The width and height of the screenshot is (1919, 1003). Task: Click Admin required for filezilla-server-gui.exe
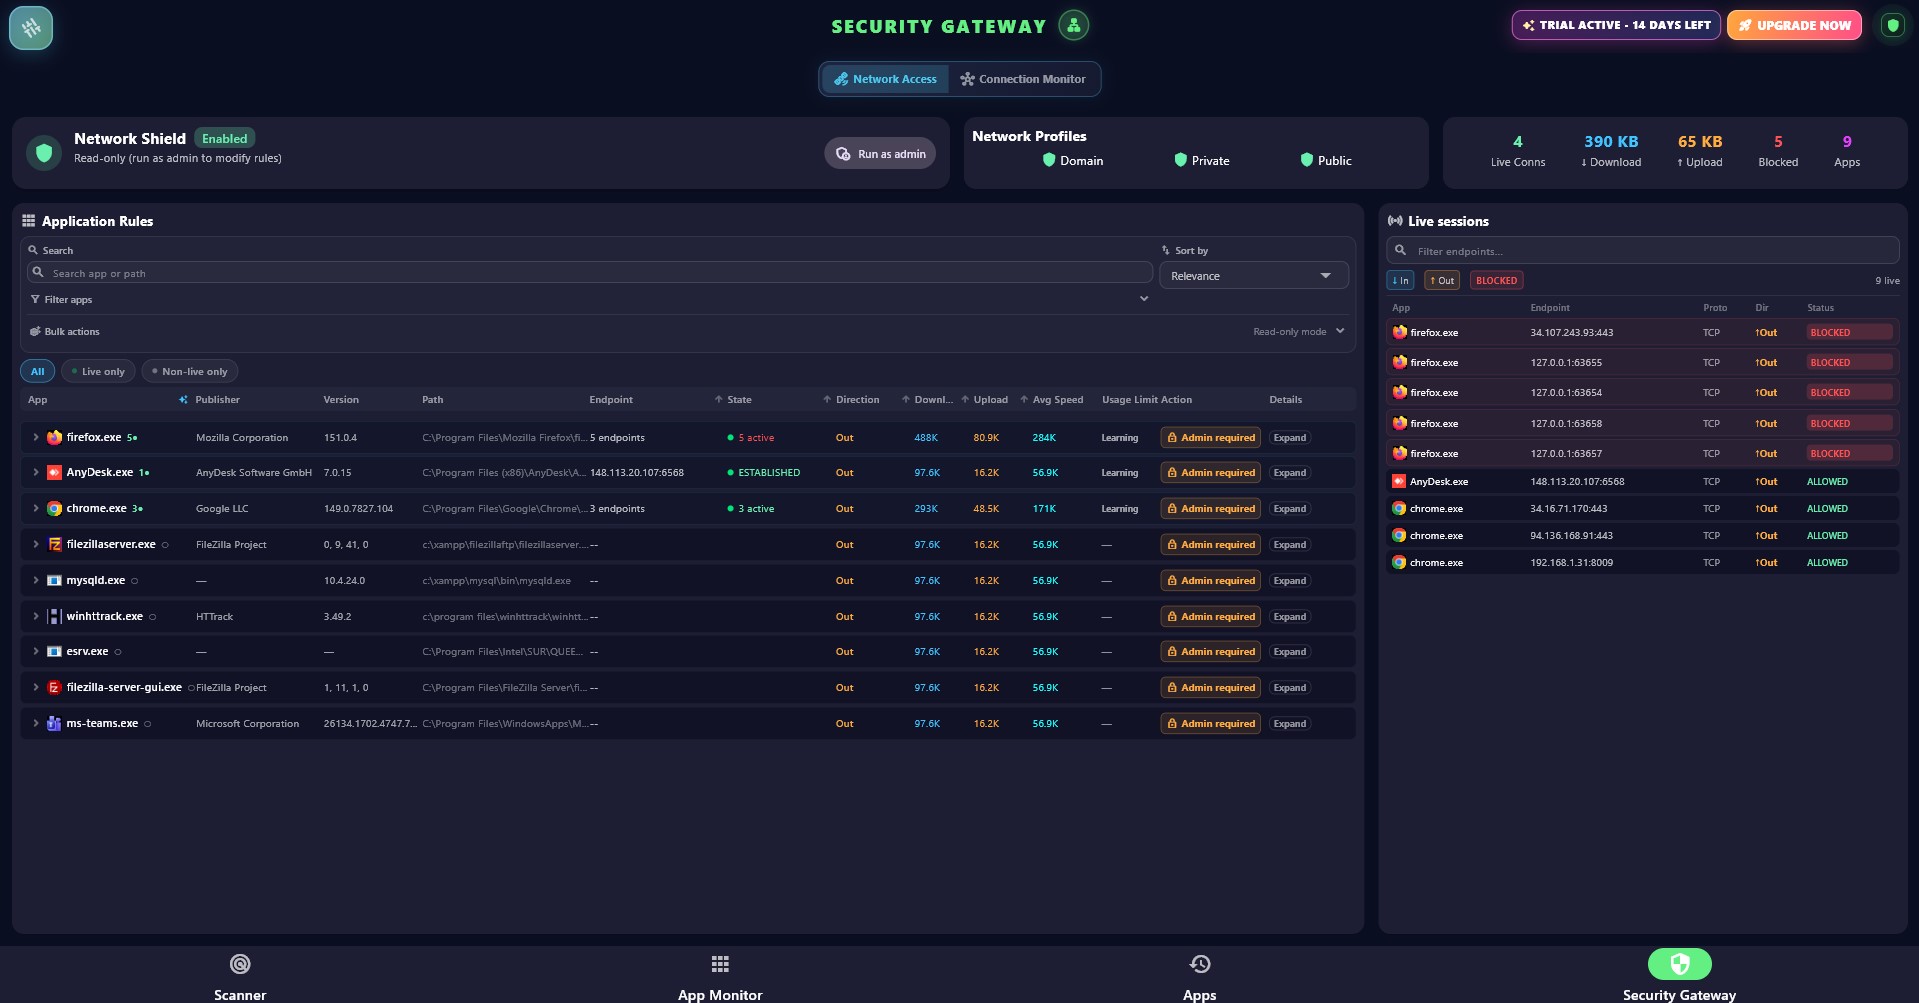pyautogui.click(x=1211, y=687)
